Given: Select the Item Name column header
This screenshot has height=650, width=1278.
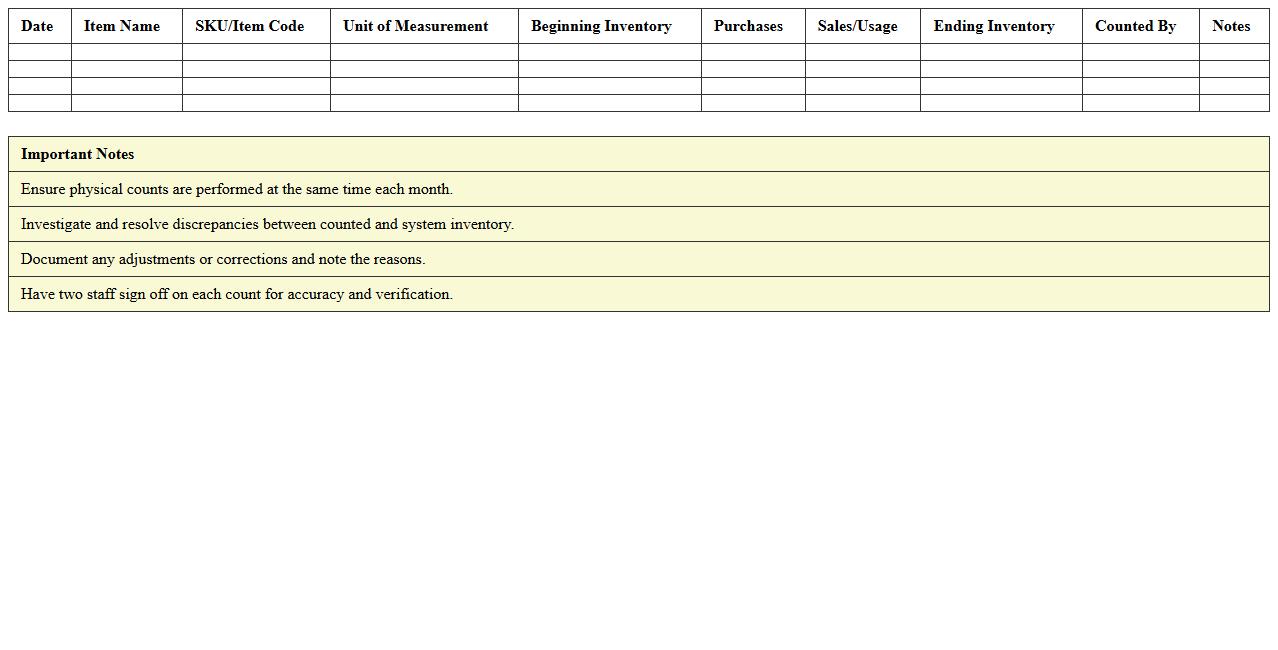Looking at the screenshot, I should click(122, 26).
